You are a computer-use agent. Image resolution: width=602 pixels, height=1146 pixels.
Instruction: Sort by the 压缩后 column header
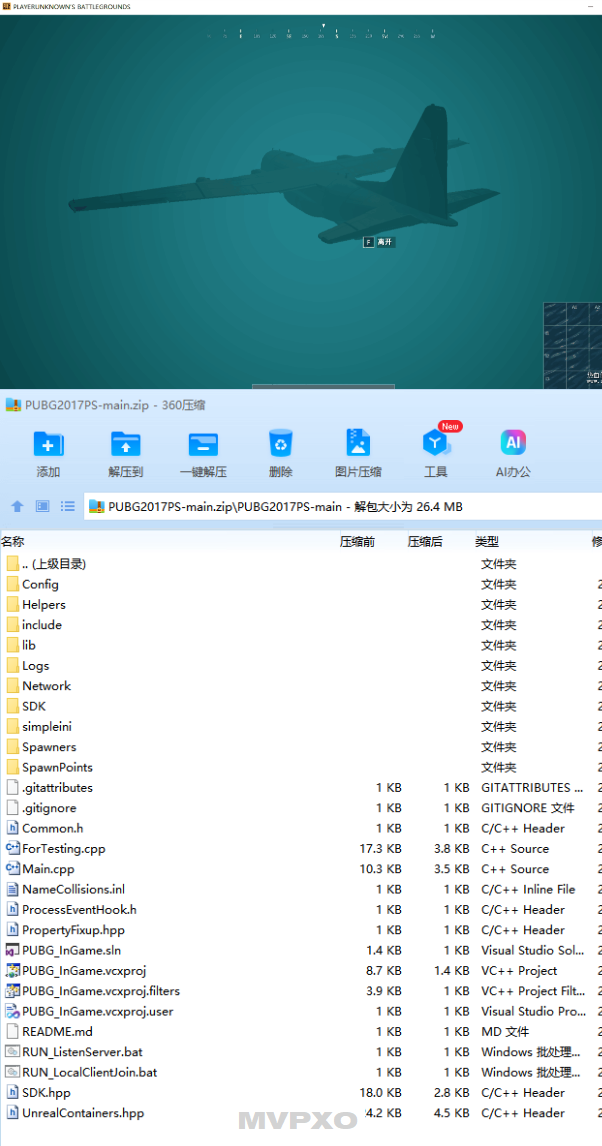(425, 542)
